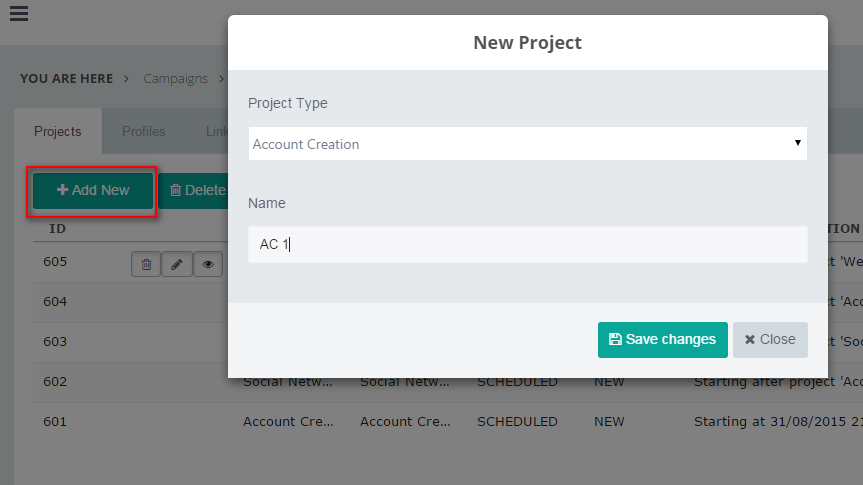Click the ID column header
This screenshot has width=863, height=485.
[57, 228]
